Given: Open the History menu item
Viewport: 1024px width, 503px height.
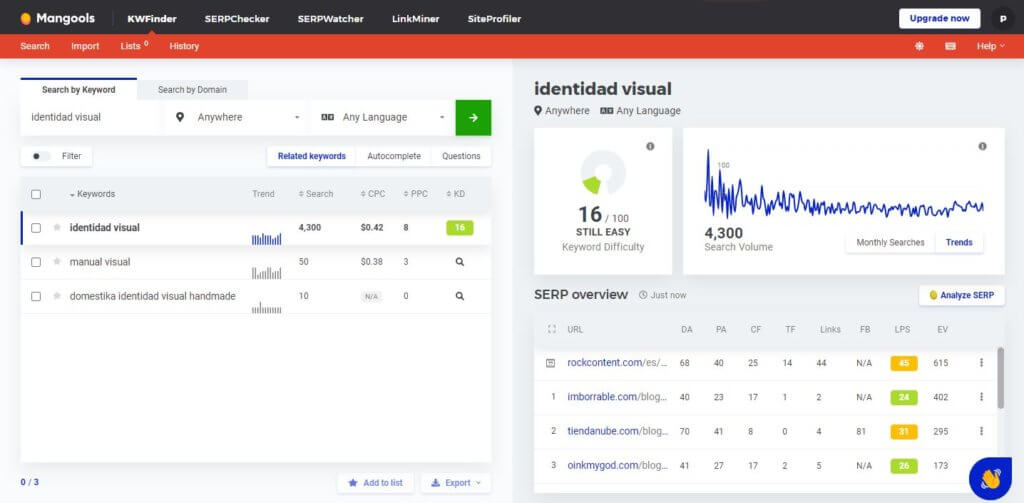Looking at the screenshot, I should (184, 46).
